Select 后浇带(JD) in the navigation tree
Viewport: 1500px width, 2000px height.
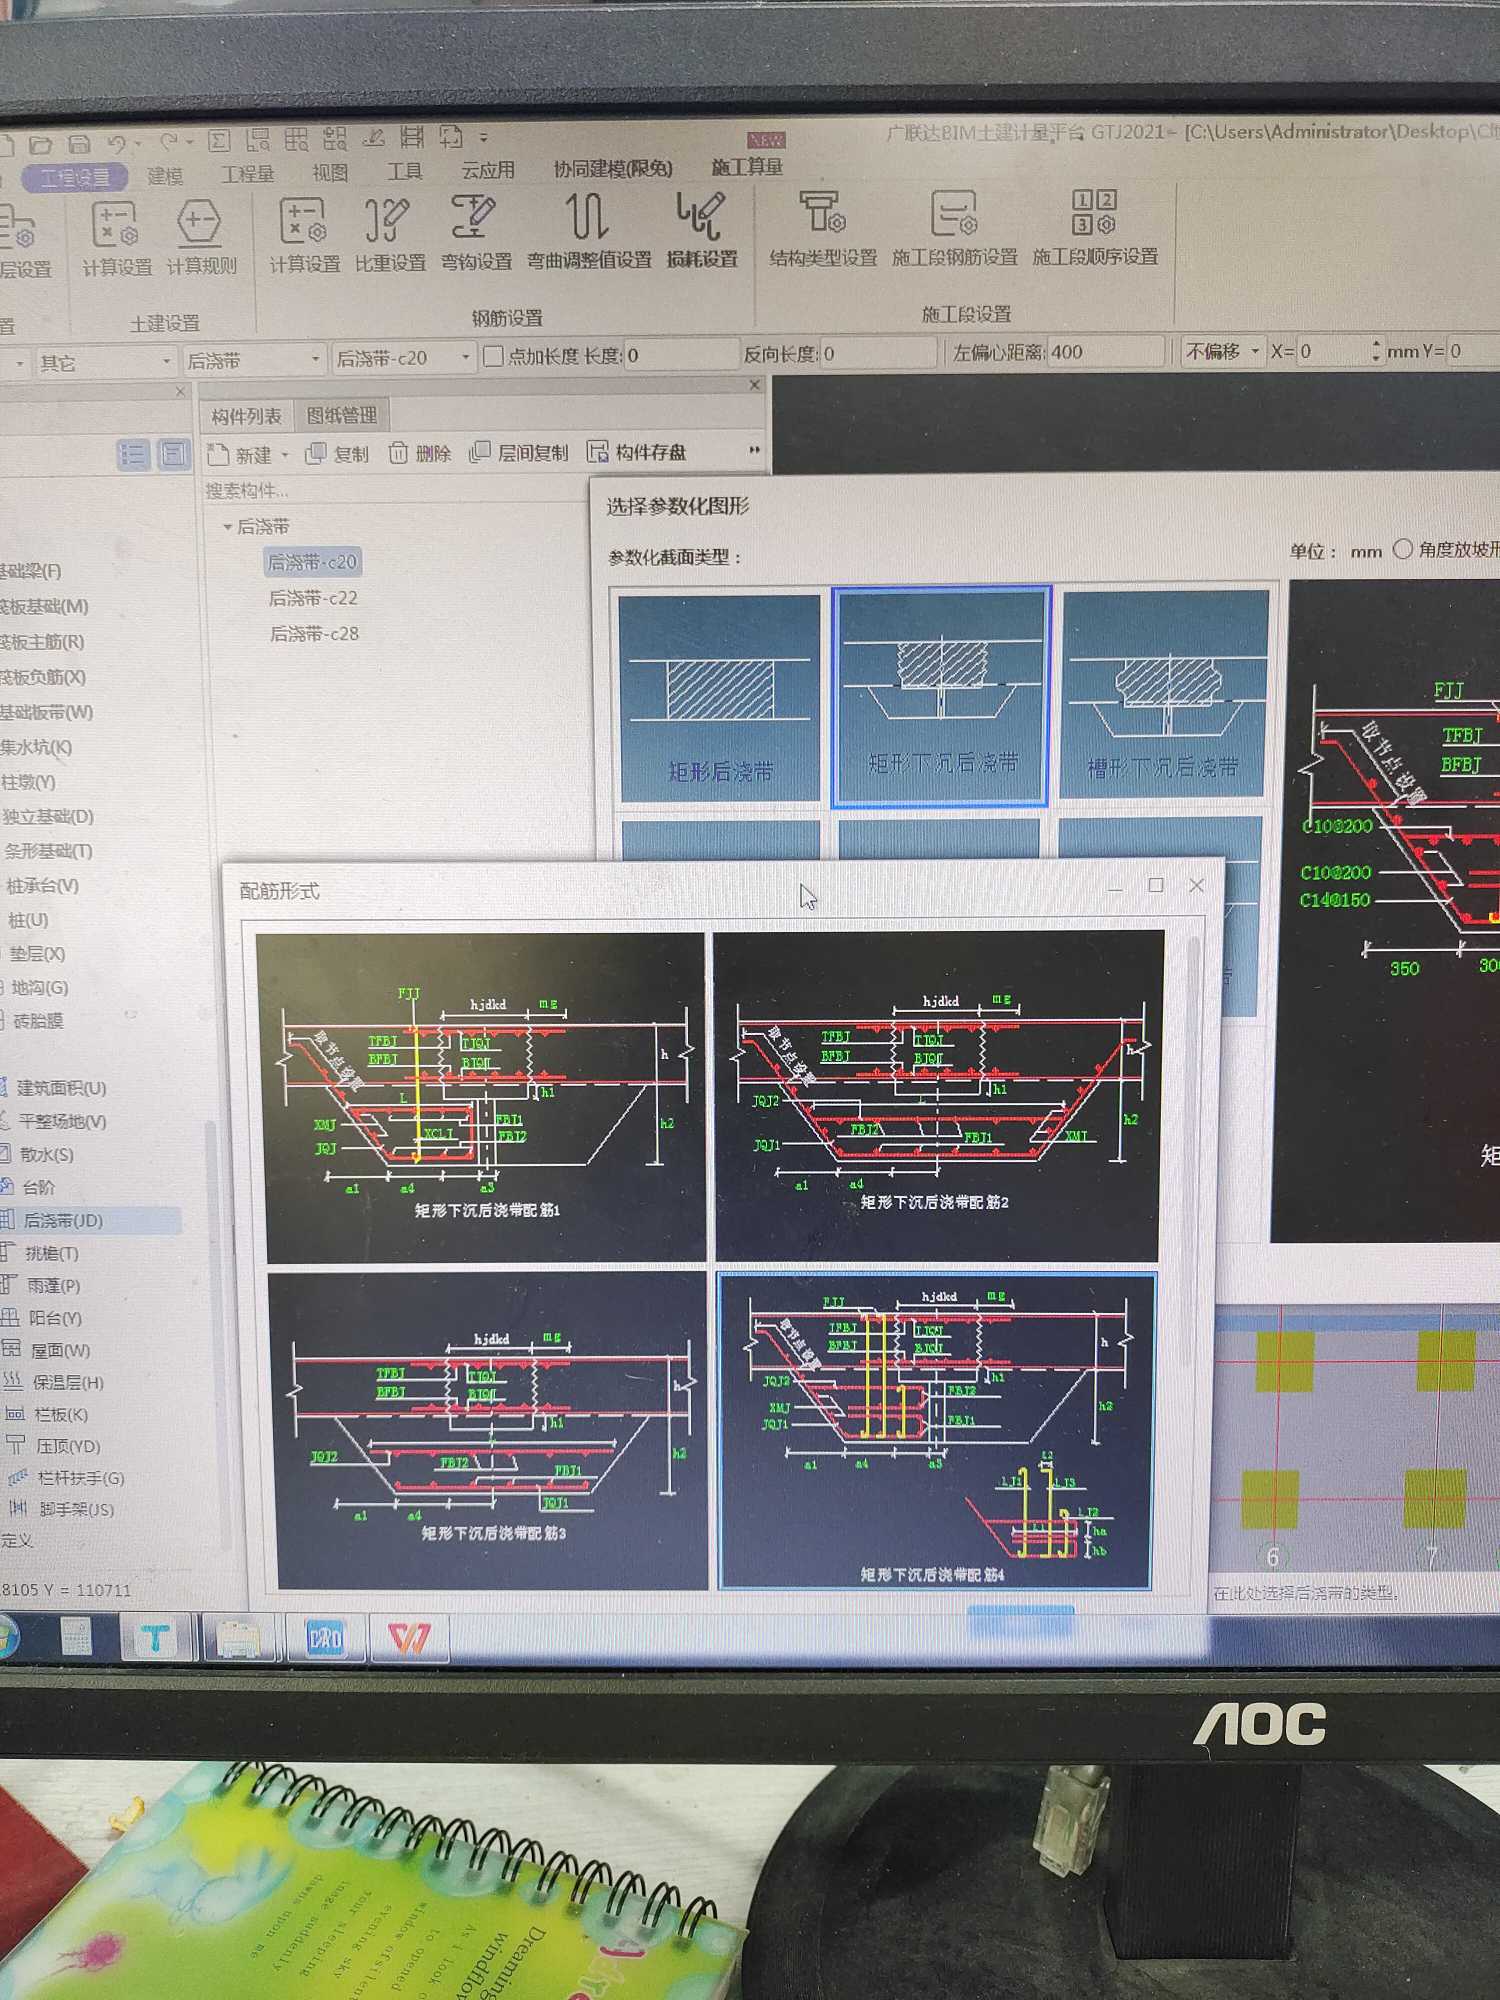(x=62, y=1220)
